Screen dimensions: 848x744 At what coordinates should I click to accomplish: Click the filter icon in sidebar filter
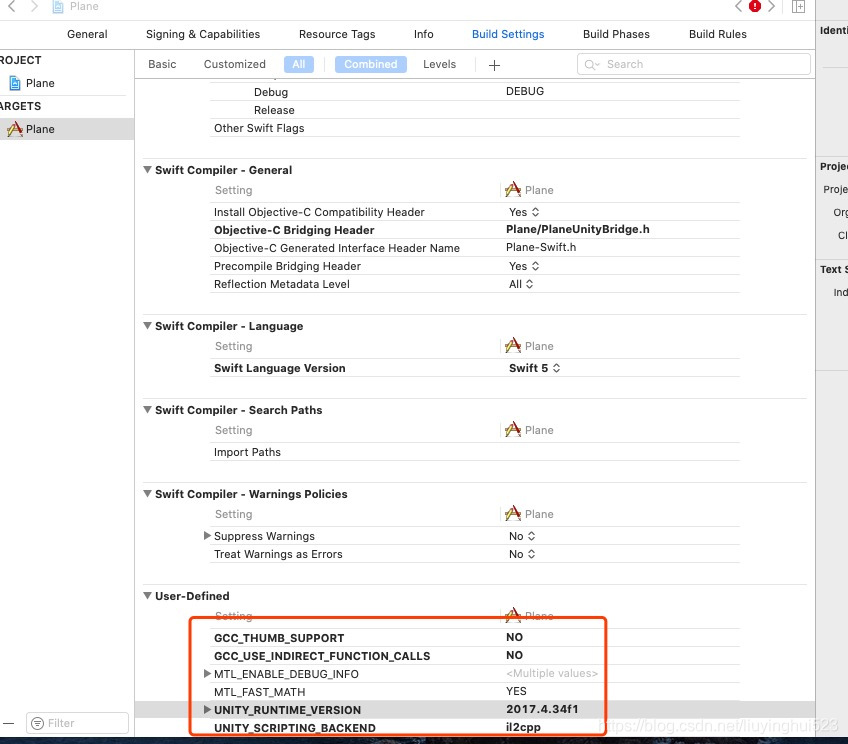37,723
